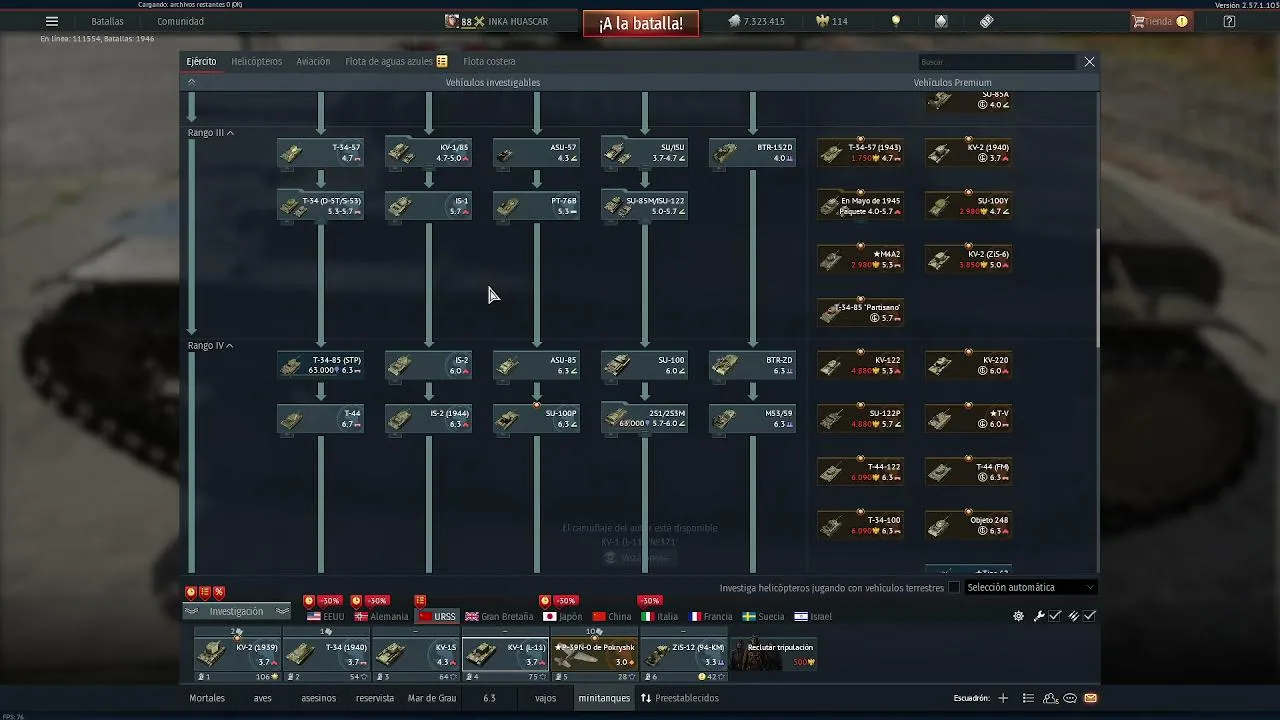Select the Mar de Grau preset
The width and height of the screenshot is (1280, 720).
click(432, 698)
